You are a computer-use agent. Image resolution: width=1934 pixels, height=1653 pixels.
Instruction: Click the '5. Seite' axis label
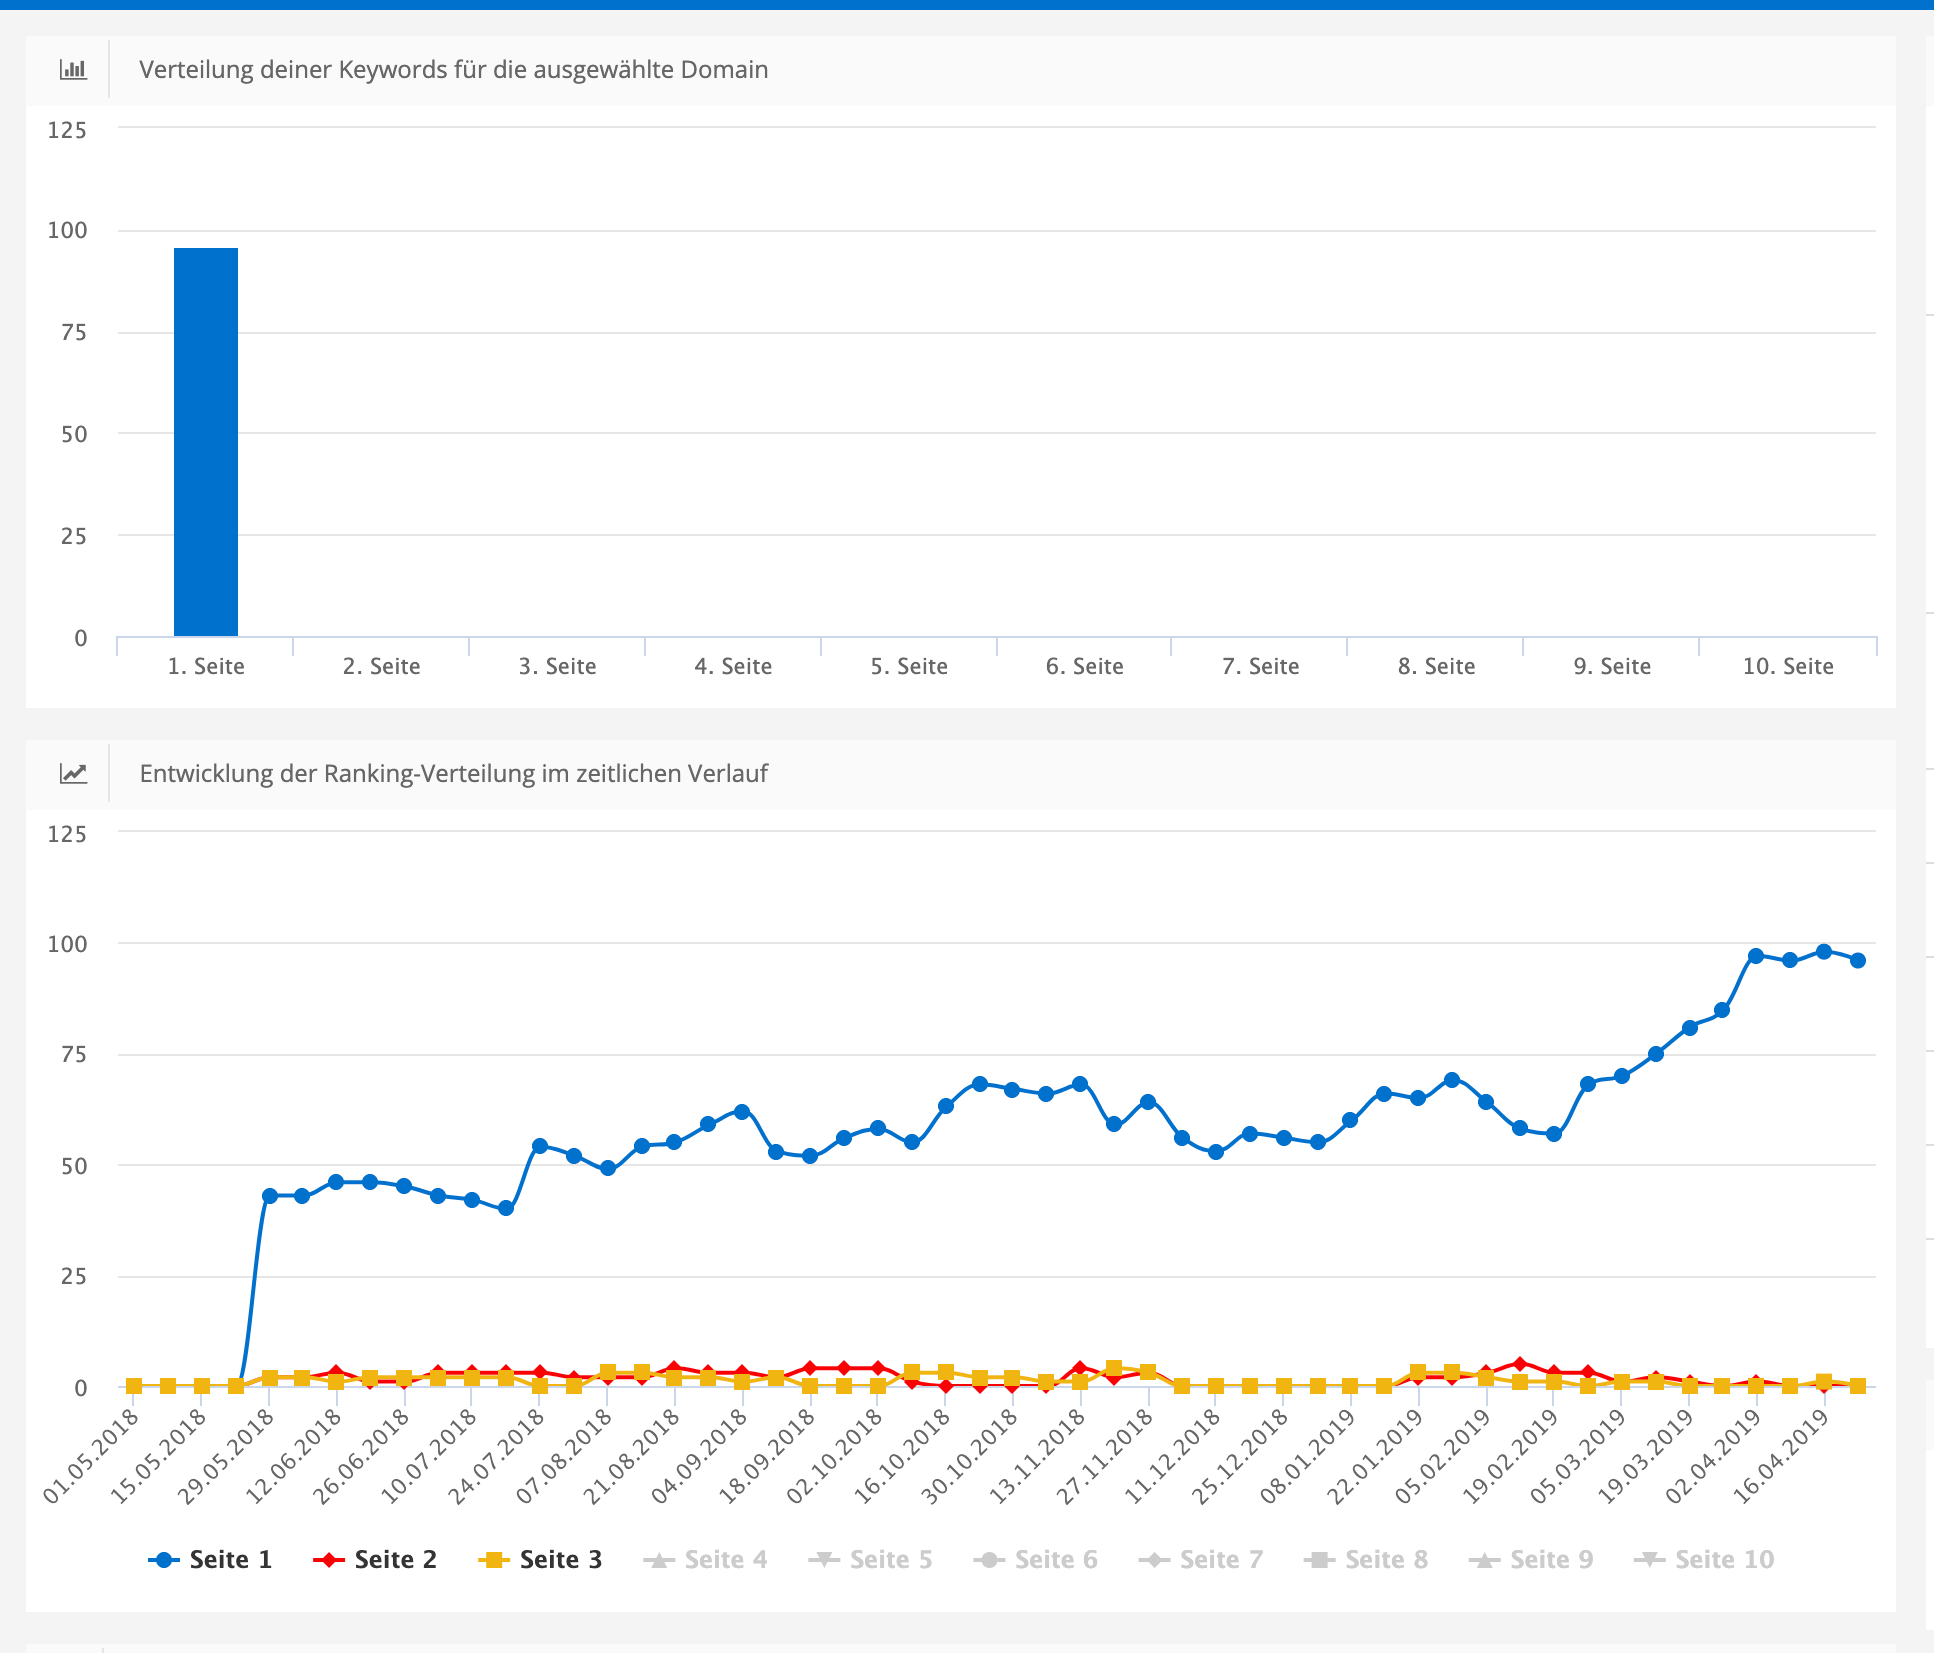pos(909,666)
